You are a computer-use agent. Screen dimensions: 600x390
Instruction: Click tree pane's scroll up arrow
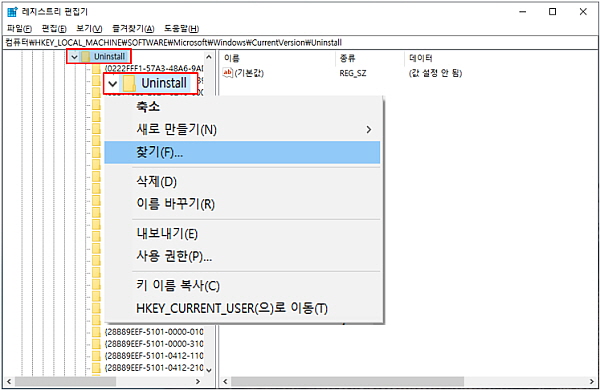tap(209, 57)
